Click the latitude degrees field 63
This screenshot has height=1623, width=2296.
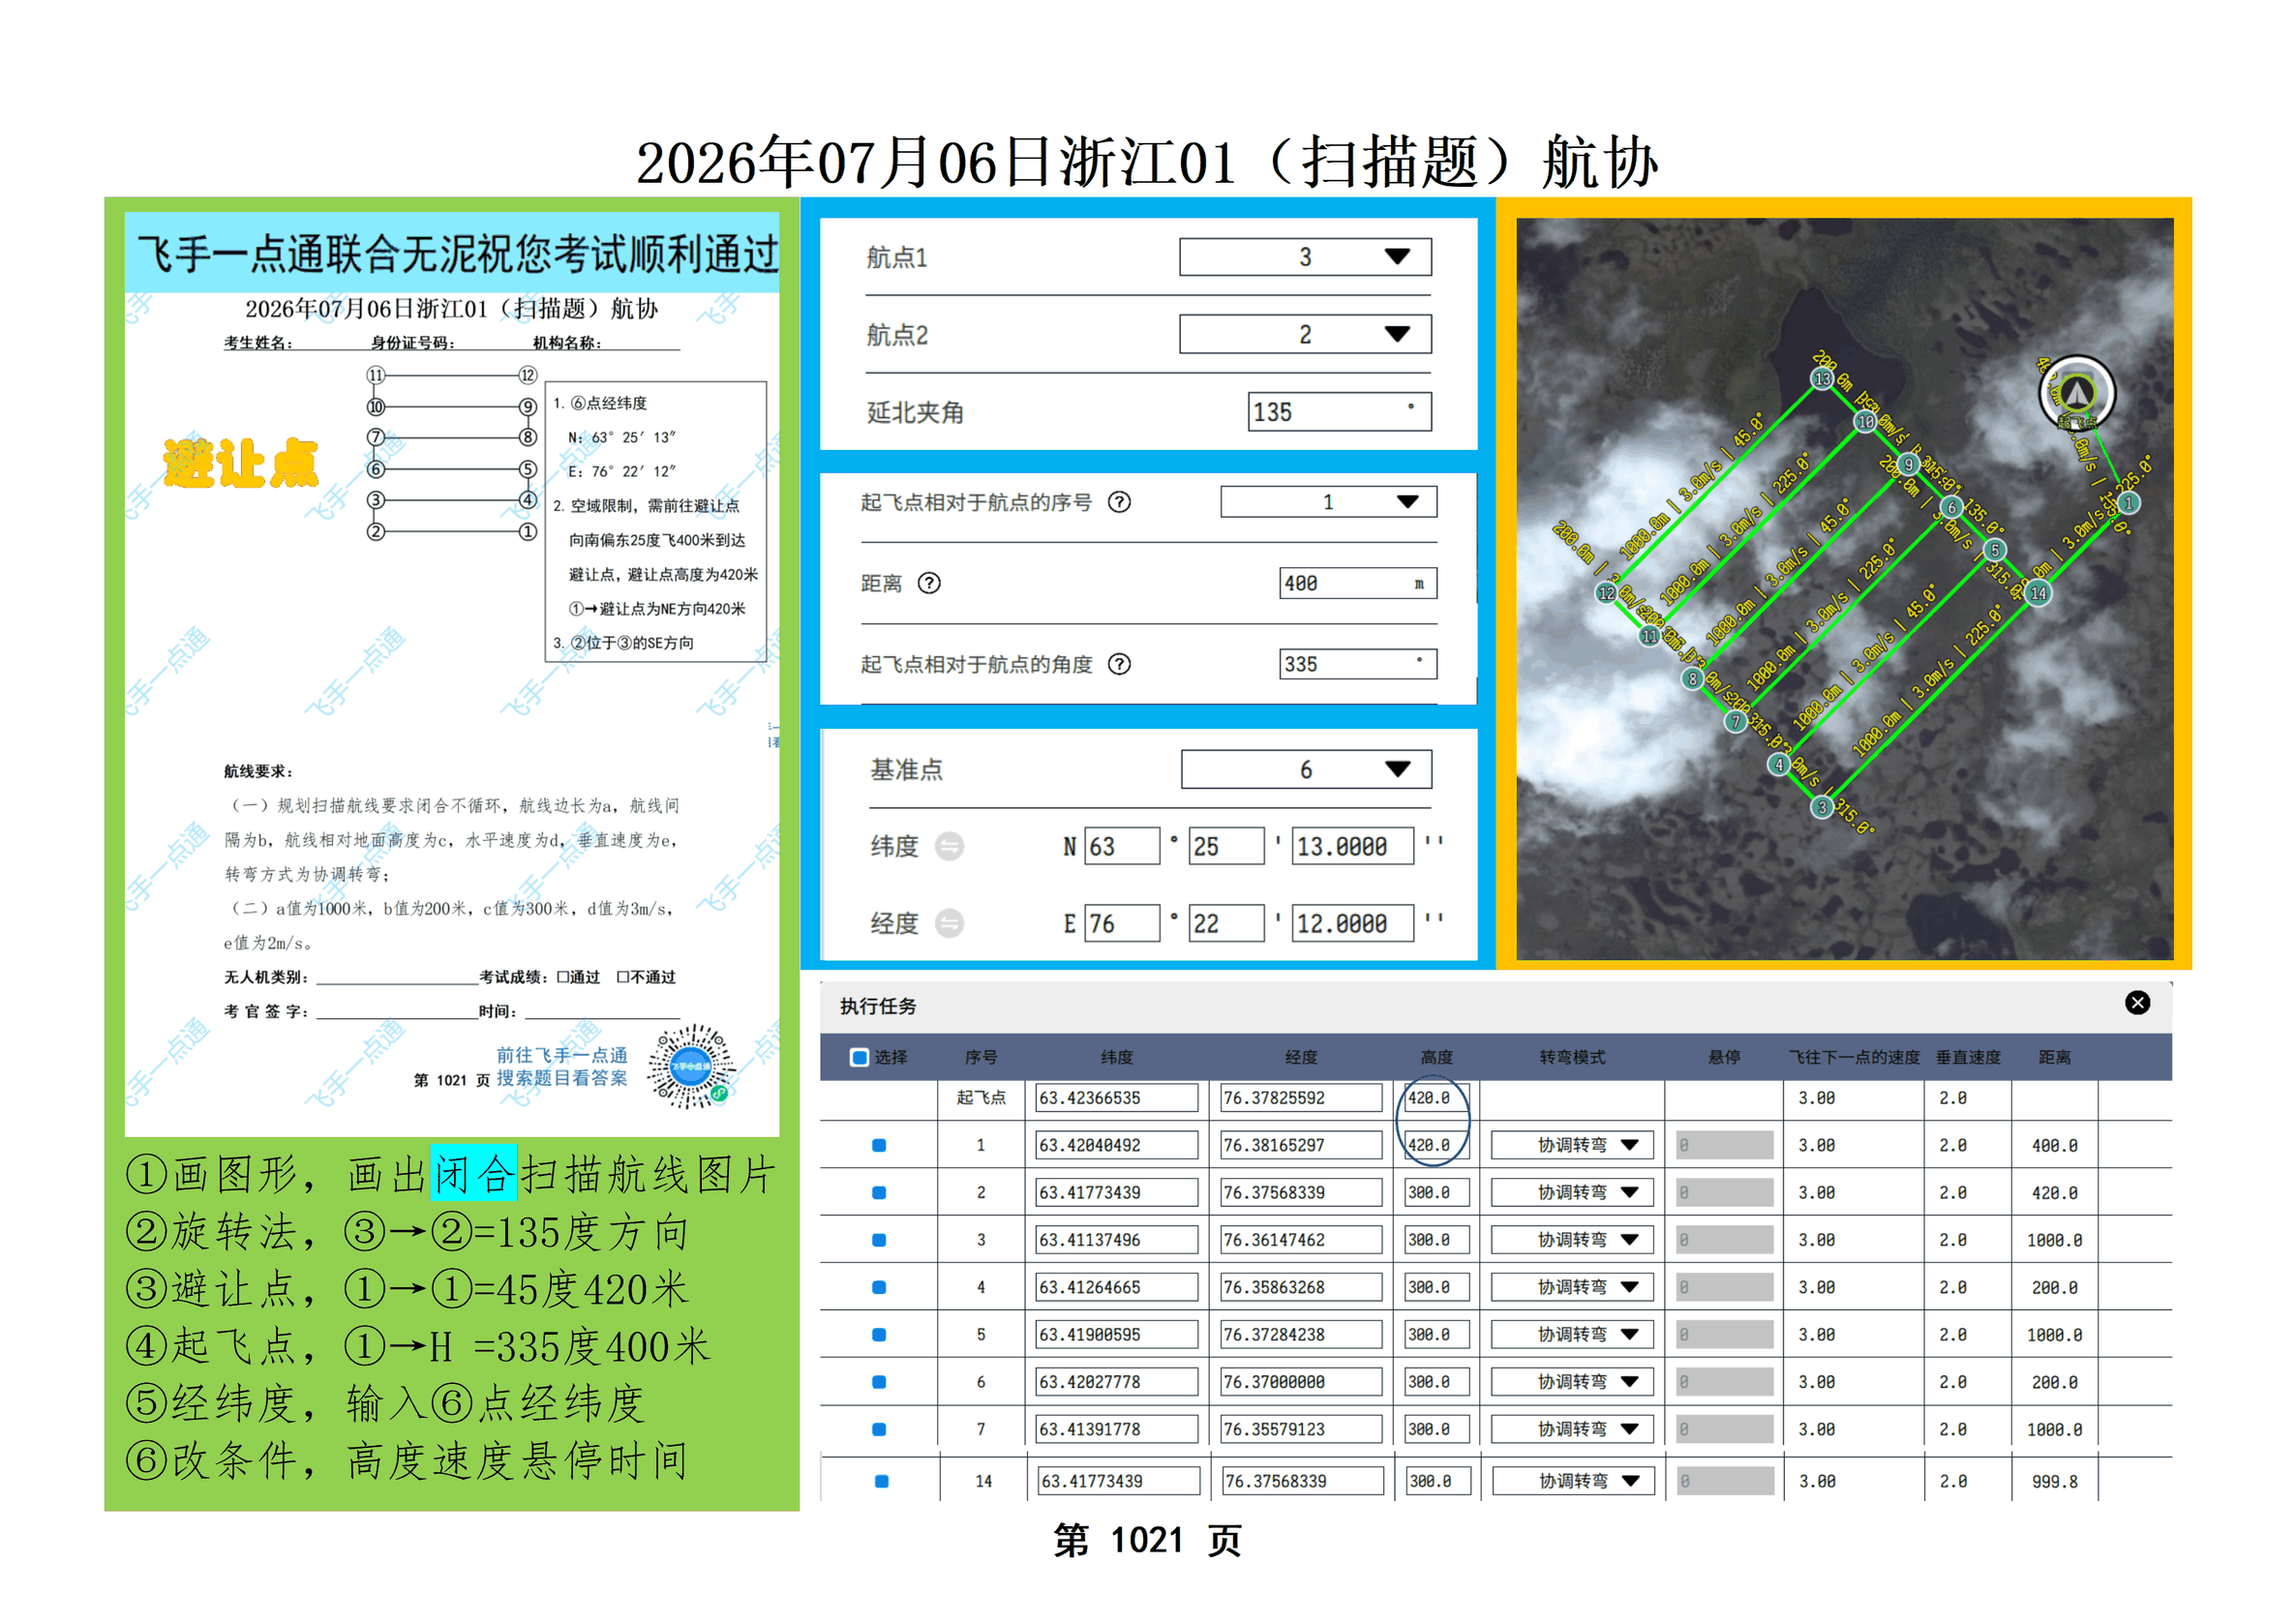coord(1122,846)
